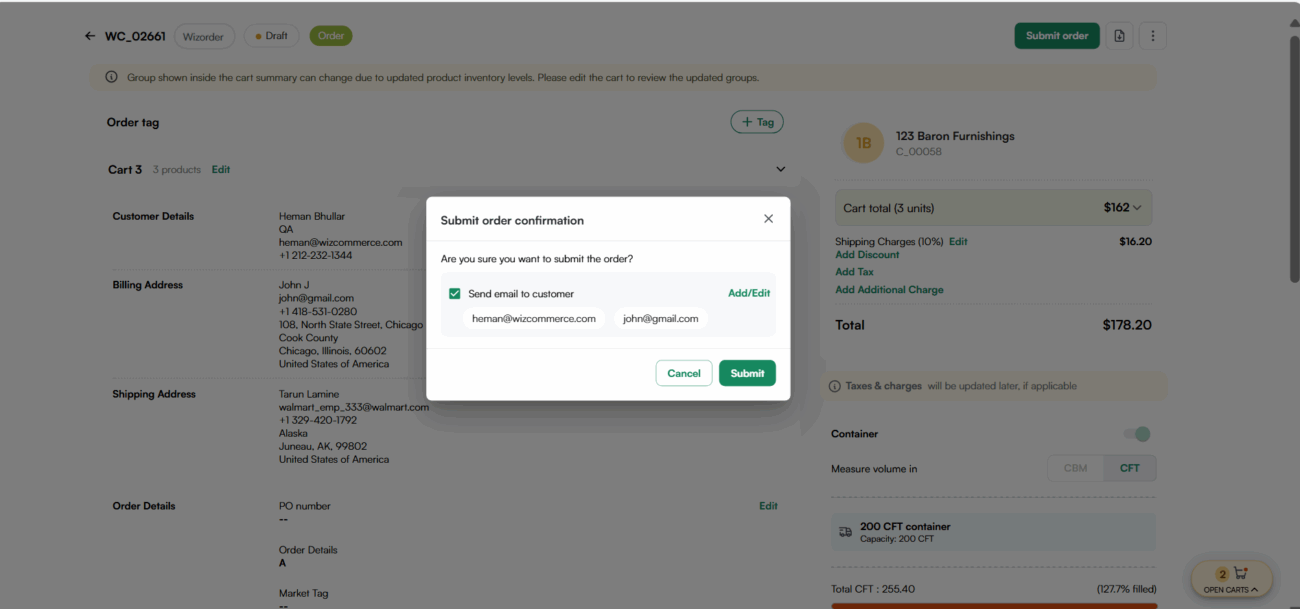Click the Submit button in dialog
Screen dimensions: 1300x609
tap(747, 373)
